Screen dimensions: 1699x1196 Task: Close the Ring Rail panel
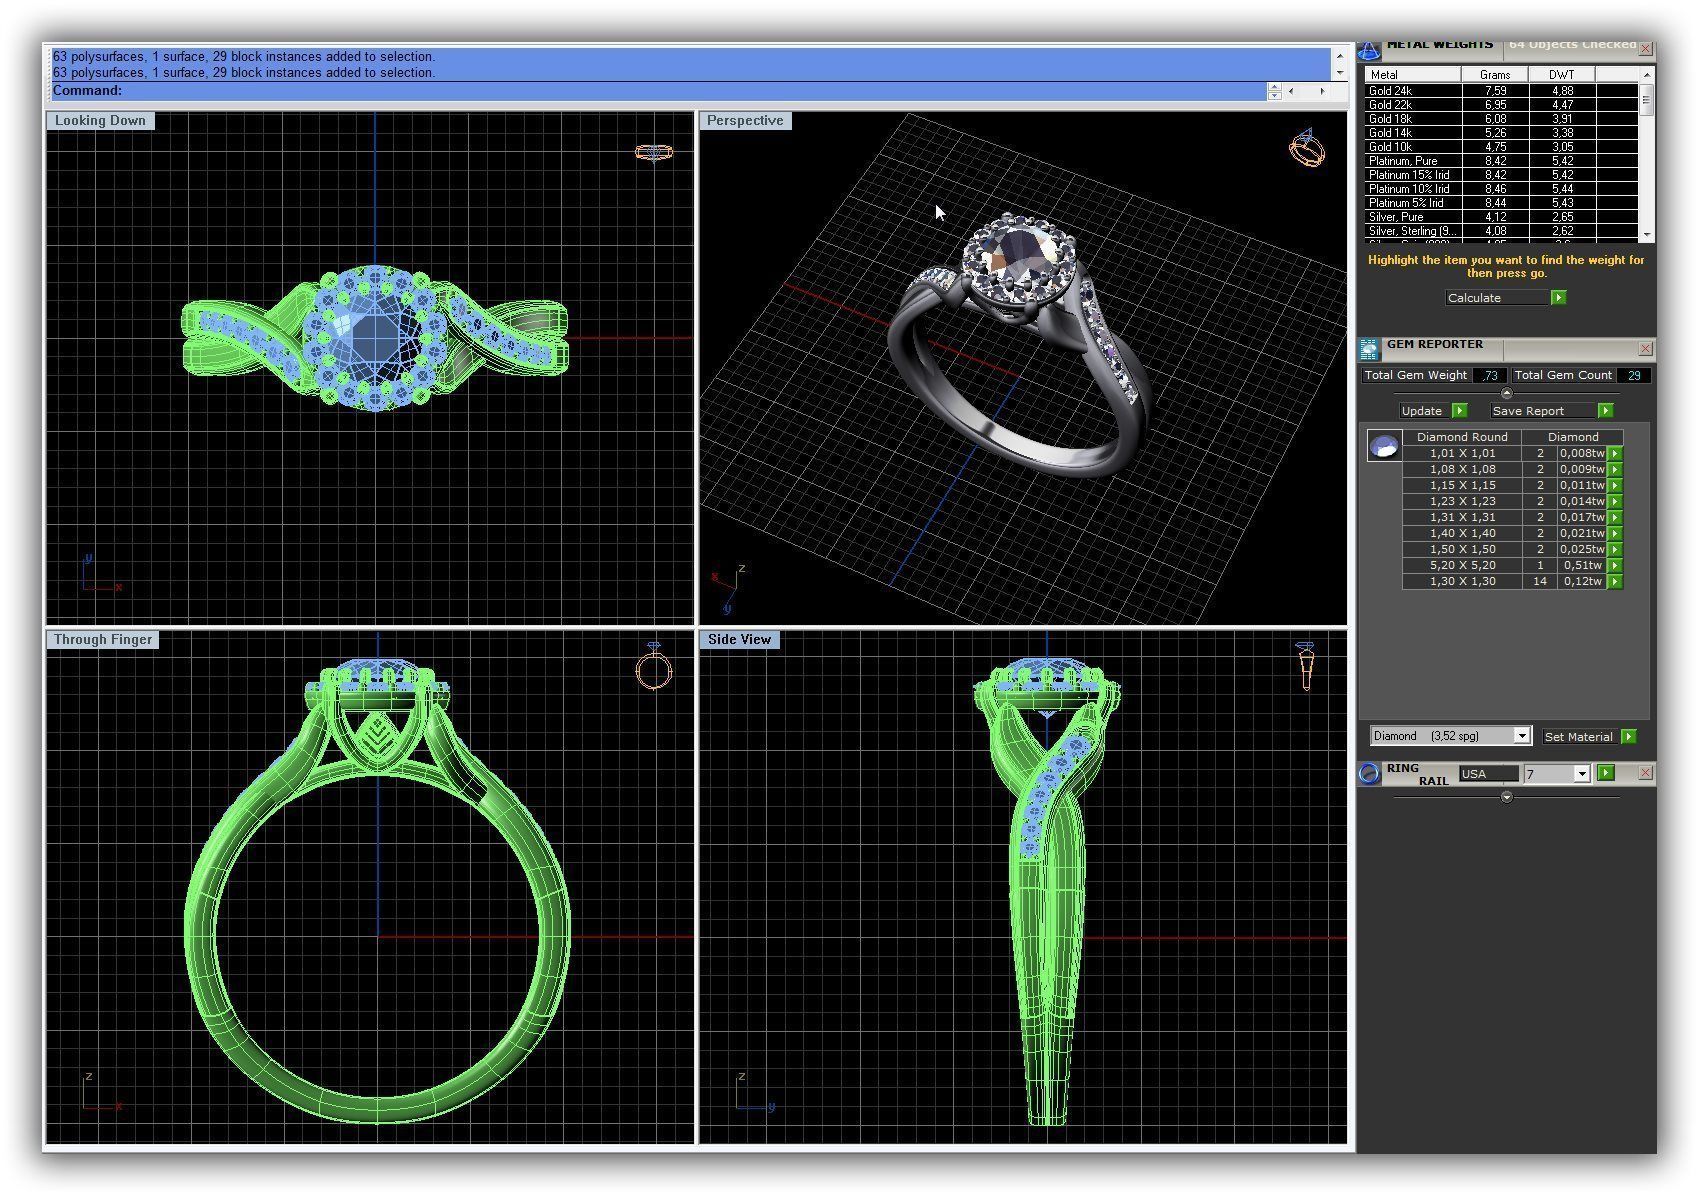tap(1645, 773)
